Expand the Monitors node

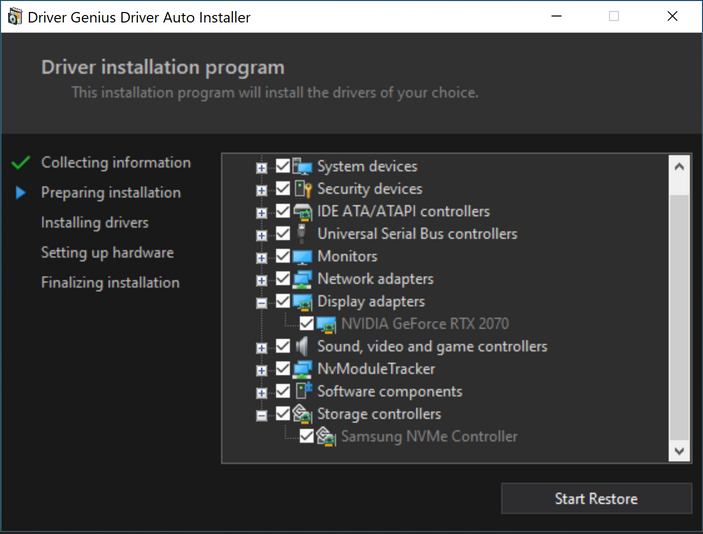261,258
